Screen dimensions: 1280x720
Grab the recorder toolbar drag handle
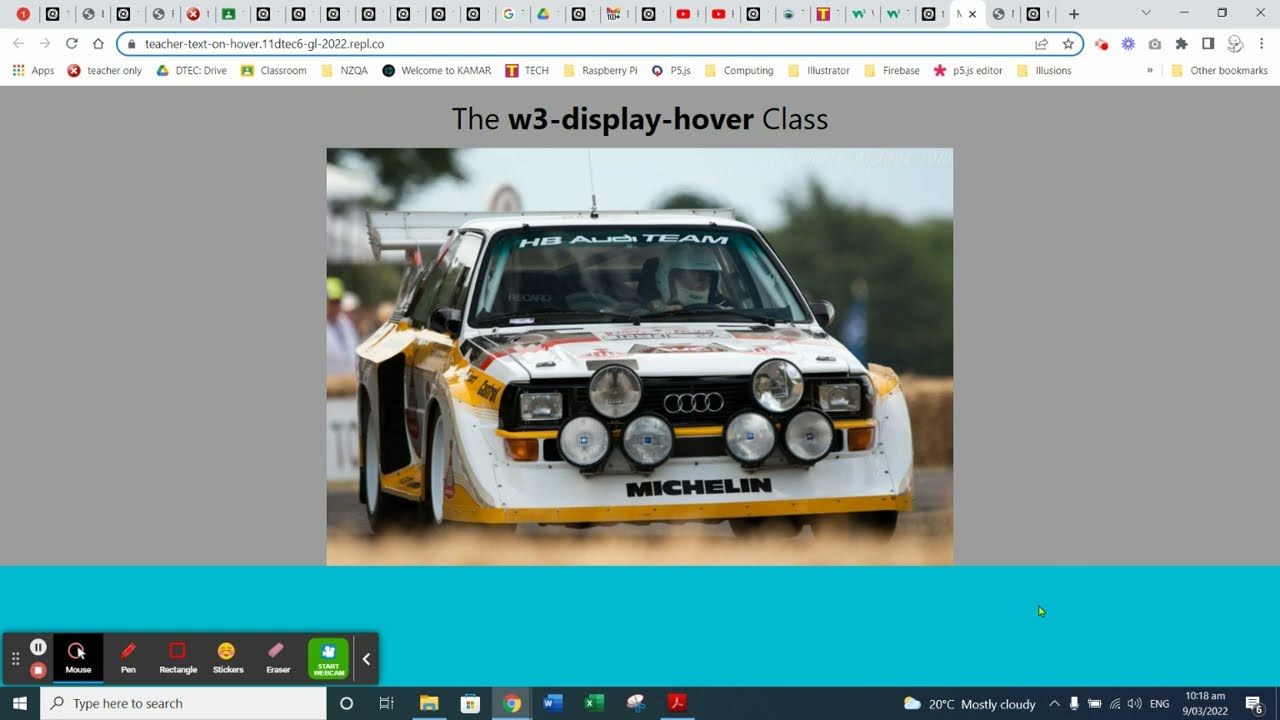[x=15, y=659]
